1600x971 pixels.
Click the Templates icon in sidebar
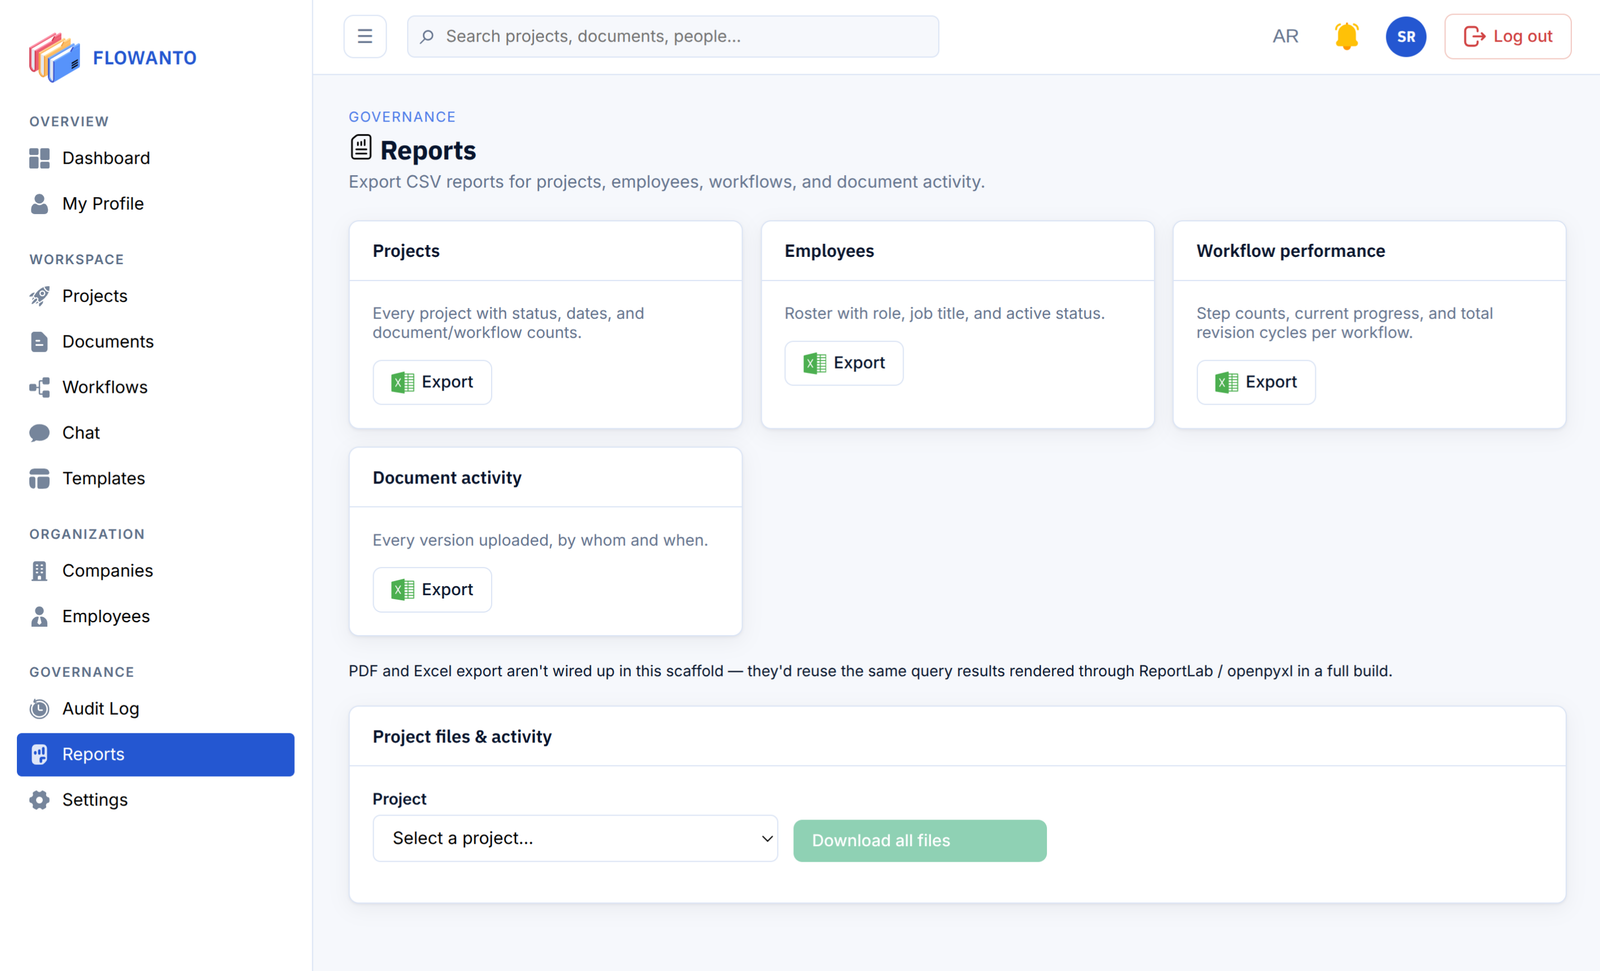tap(39, 479)
